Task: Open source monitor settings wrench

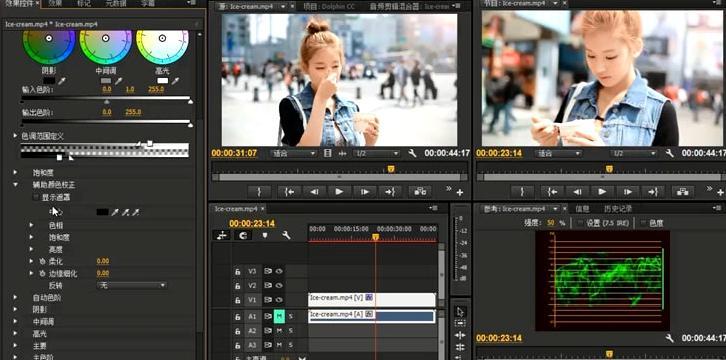Action: point(412,153)
